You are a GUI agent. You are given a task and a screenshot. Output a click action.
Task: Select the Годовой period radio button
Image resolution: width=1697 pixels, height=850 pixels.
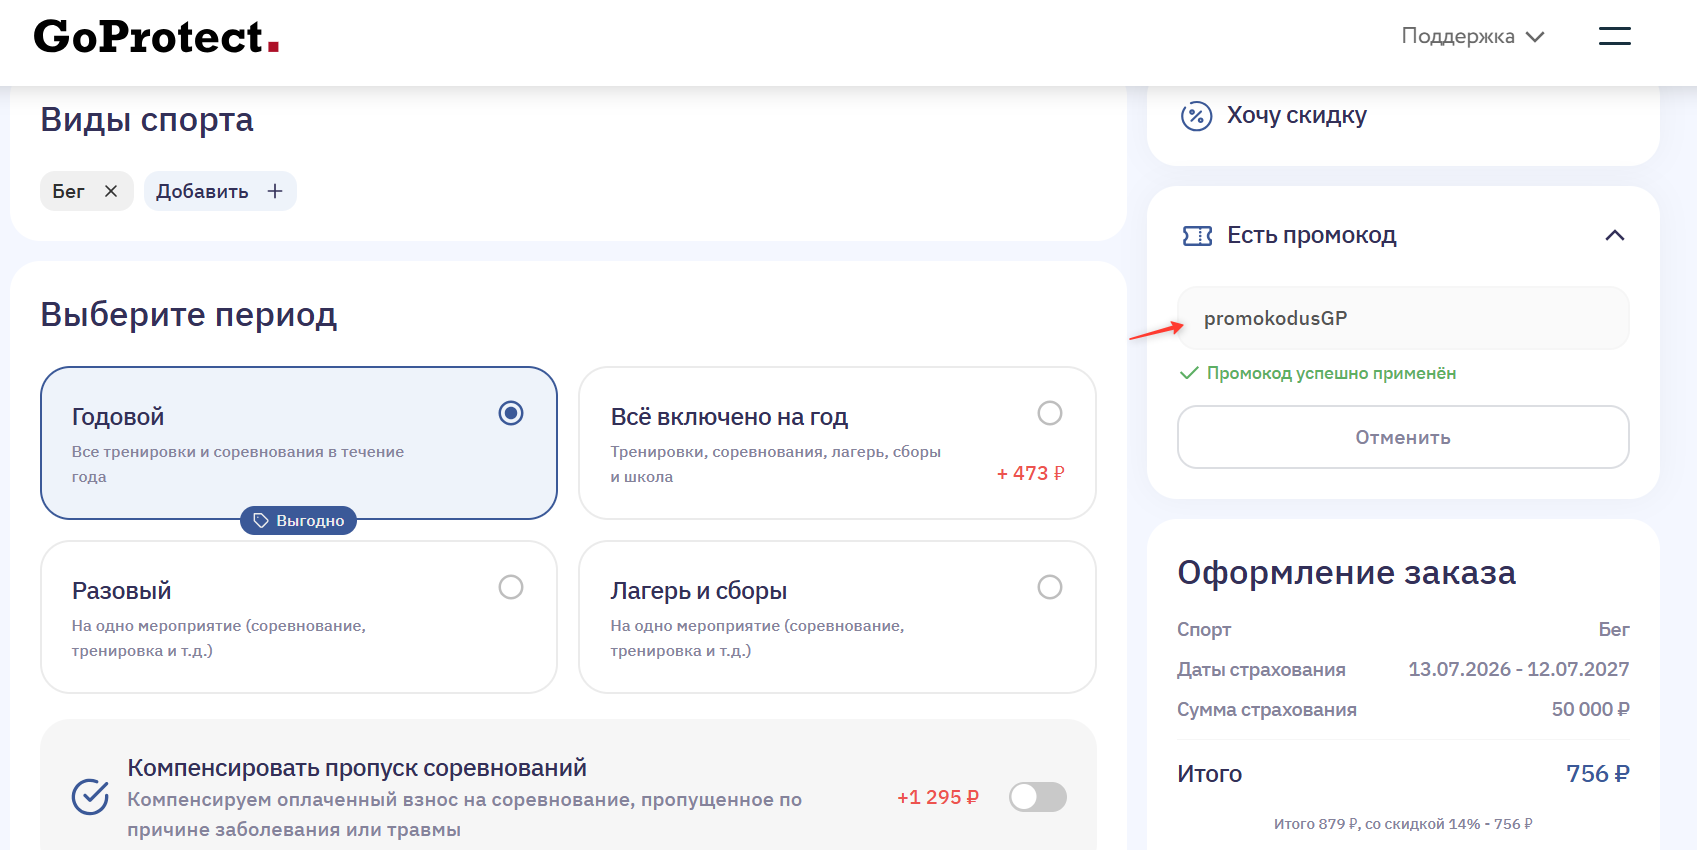pyautogui.click(x=511, y=413)
